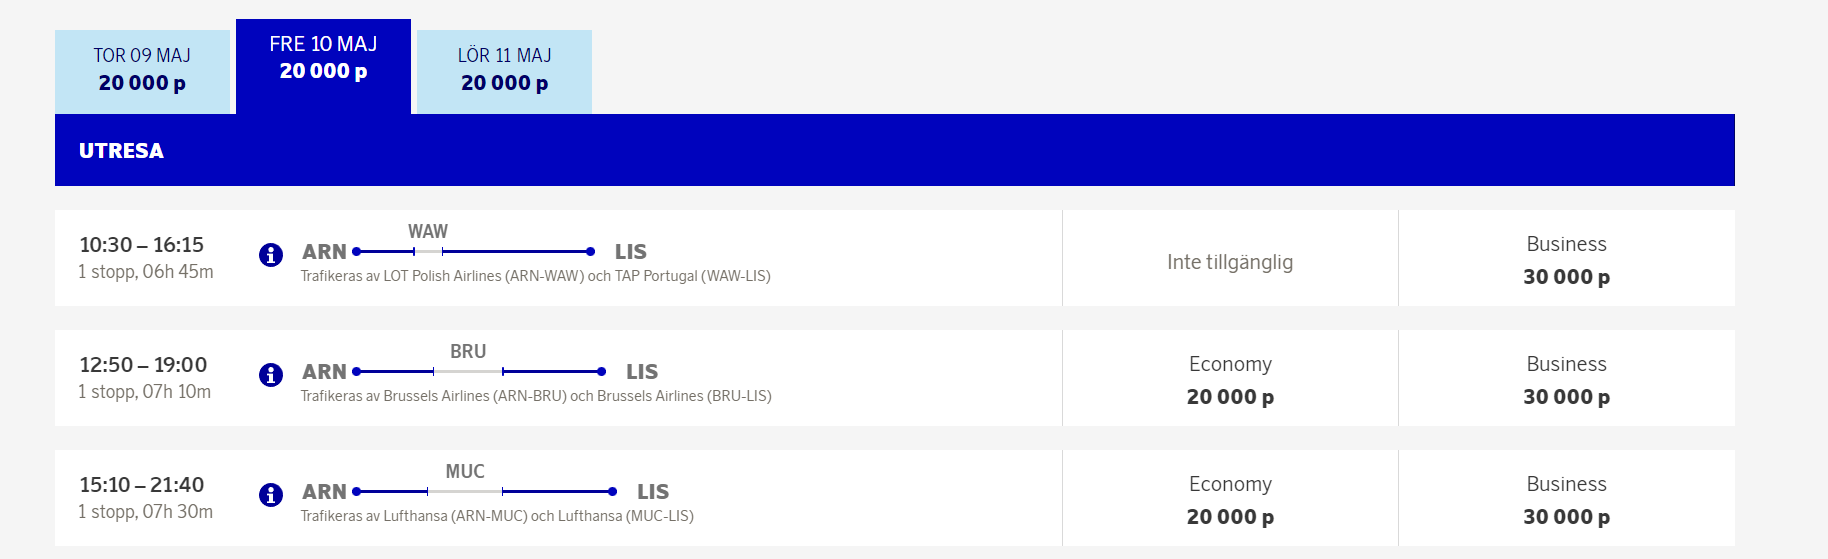The image size is (1828, 559).
Task: Click the MUC stopover label
Action: pyautogui.click(x=465, y=471)
